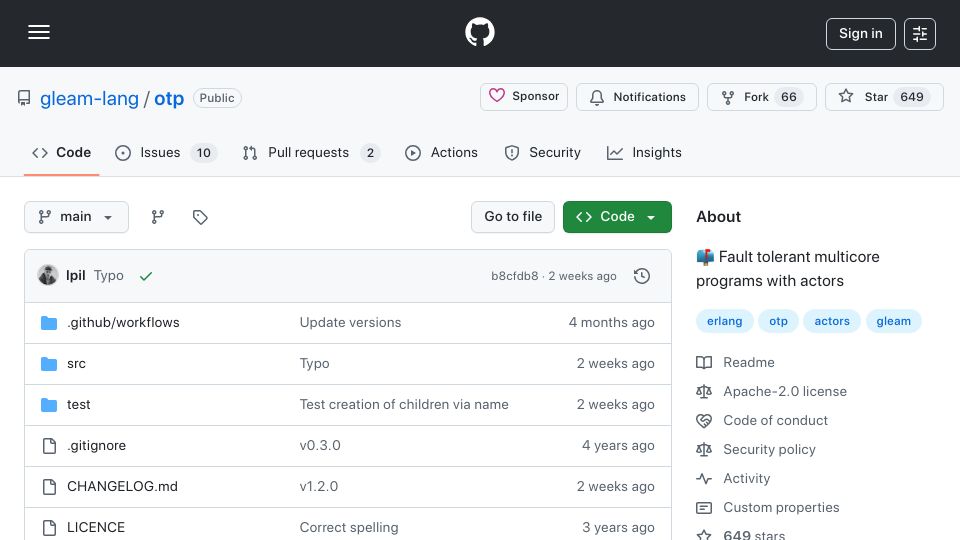This screenshot has height=540, width=960.
Task: View tags via tag icon
Action: pos(200,217)
